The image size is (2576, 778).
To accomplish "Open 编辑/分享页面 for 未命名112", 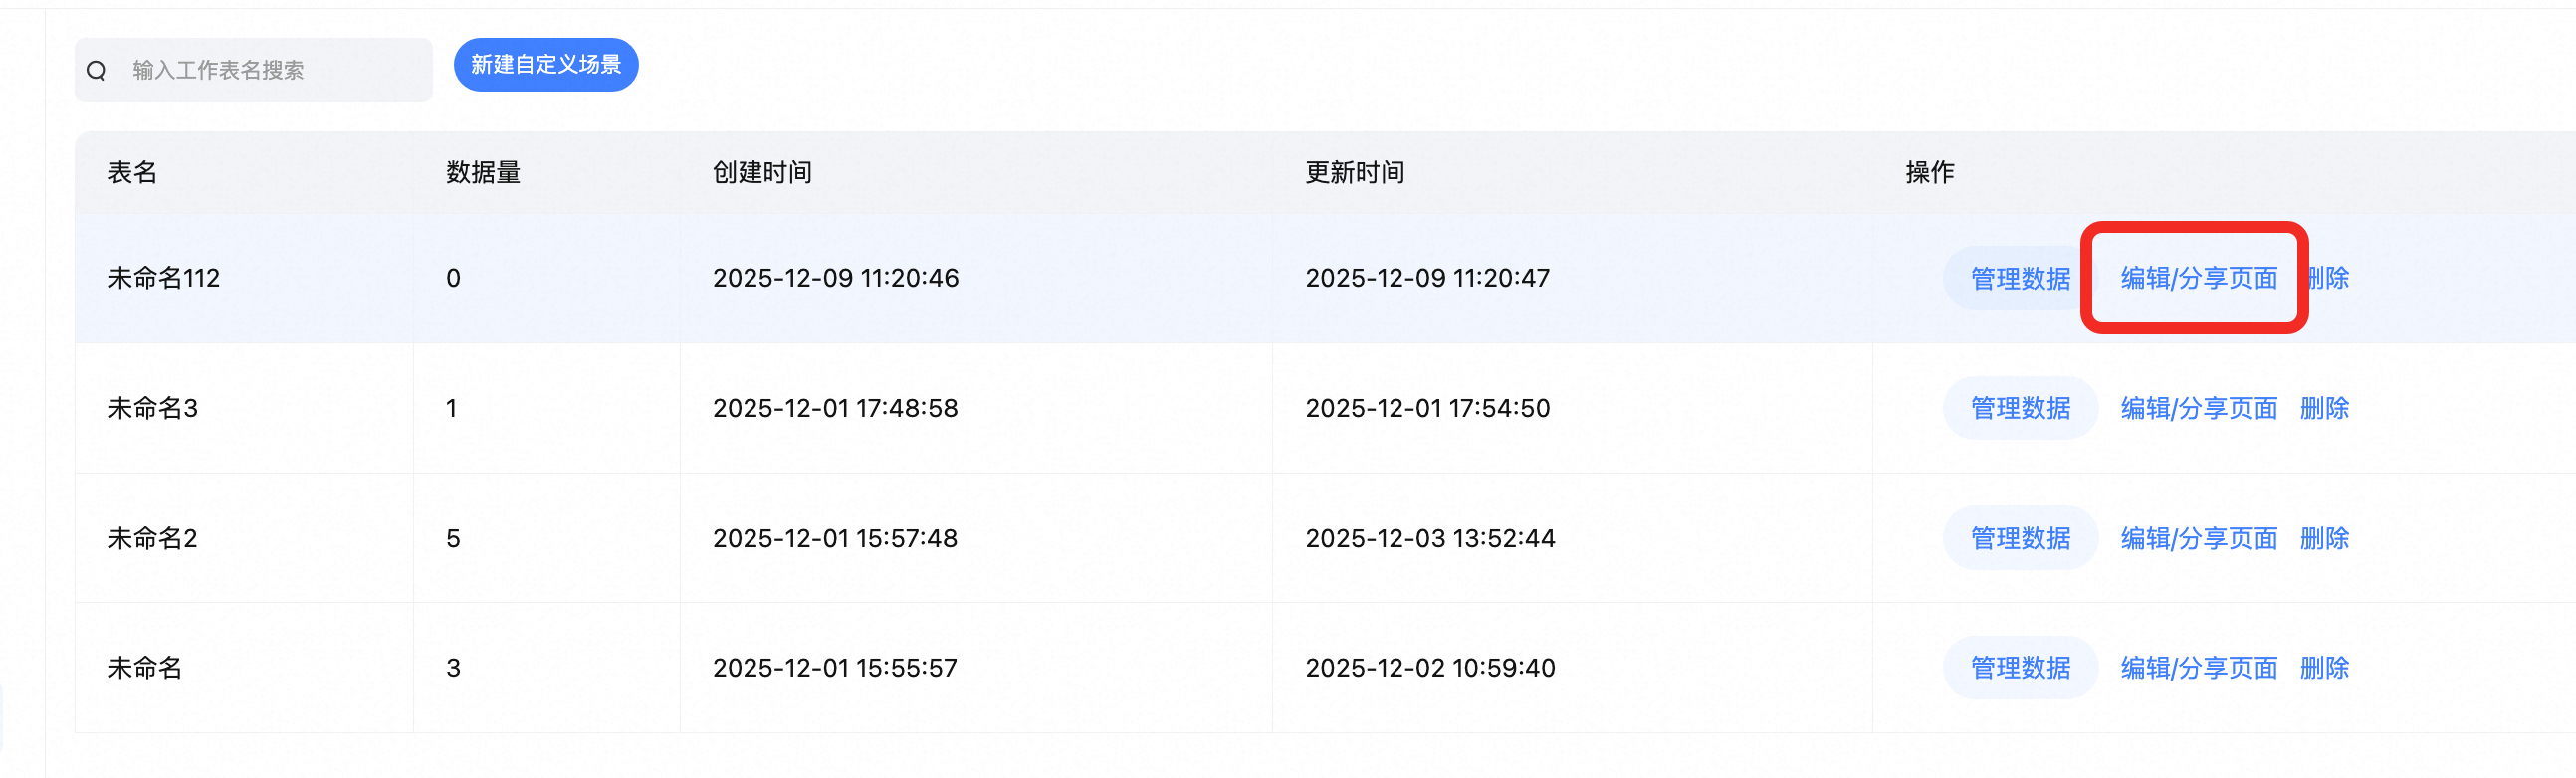I will [x=2198, y=278].
